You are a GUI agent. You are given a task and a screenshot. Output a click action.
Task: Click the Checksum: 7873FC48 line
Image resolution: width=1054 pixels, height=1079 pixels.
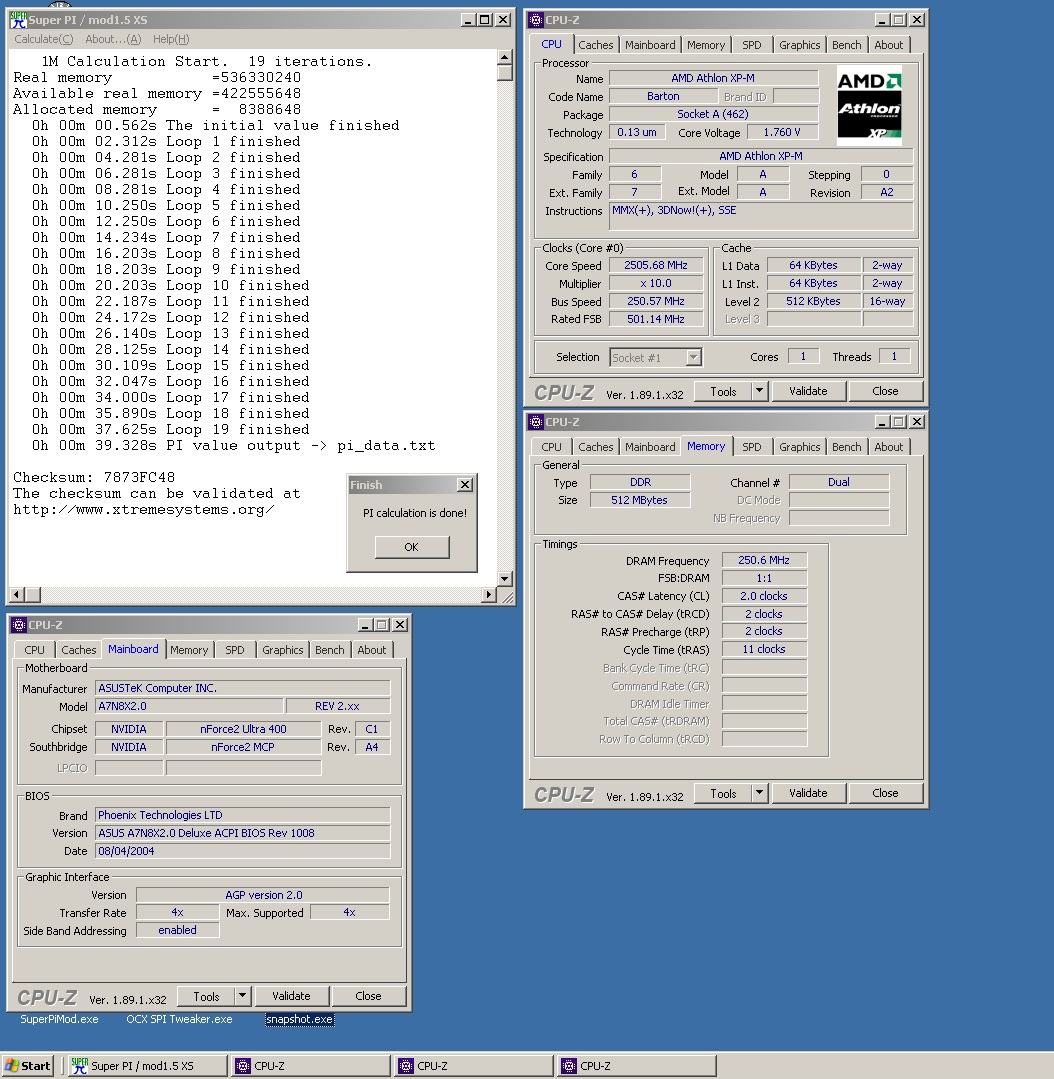point(94,478)
